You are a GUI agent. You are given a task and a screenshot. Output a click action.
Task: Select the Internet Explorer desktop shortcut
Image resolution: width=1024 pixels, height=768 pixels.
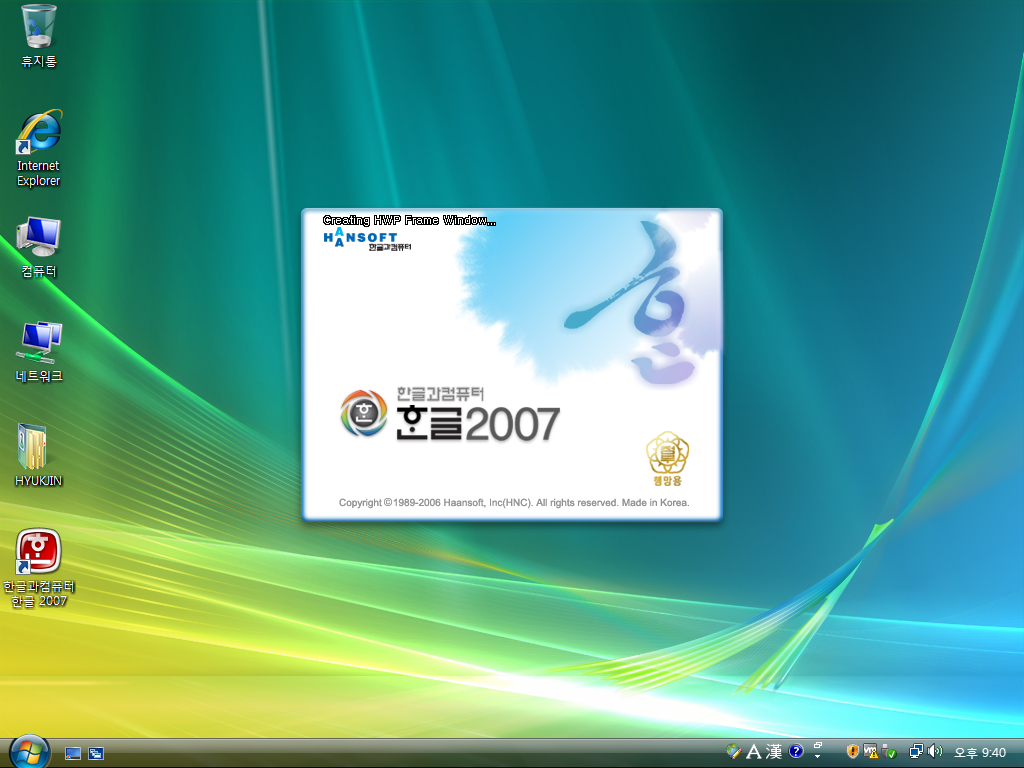click(39, 150)
